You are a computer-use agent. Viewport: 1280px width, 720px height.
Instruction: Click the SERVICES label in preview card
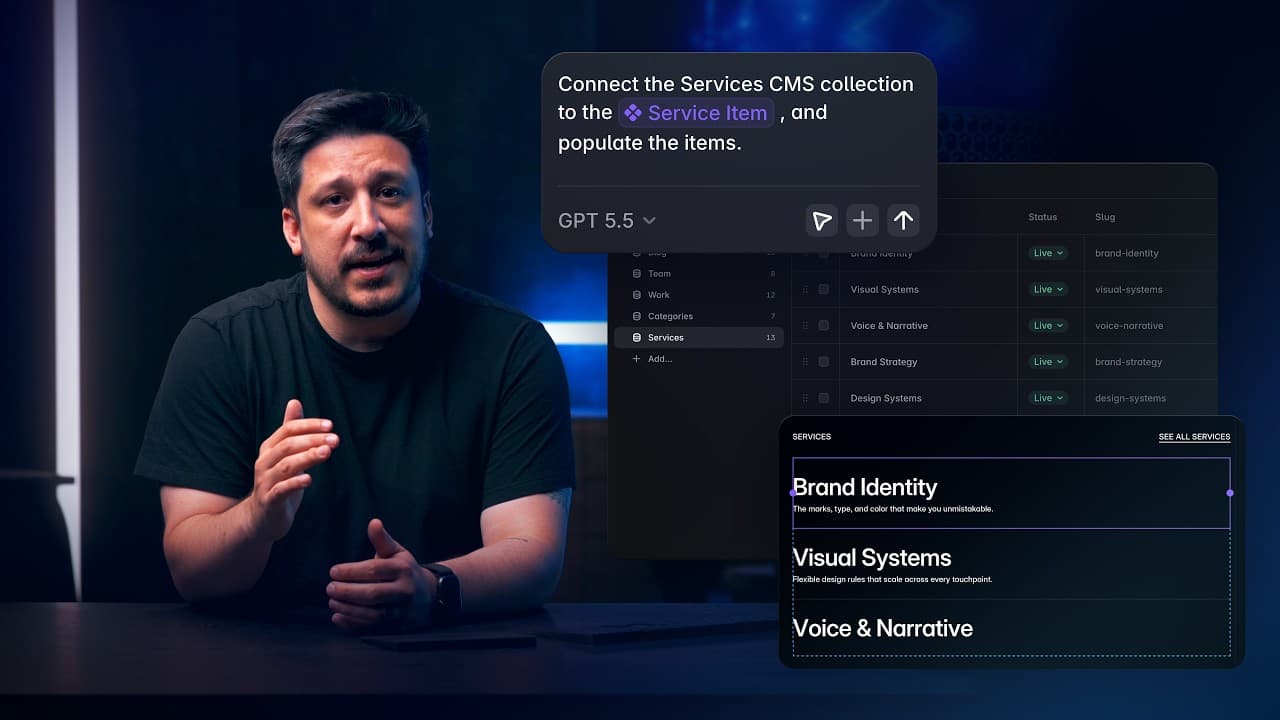[x=811, y=437]
